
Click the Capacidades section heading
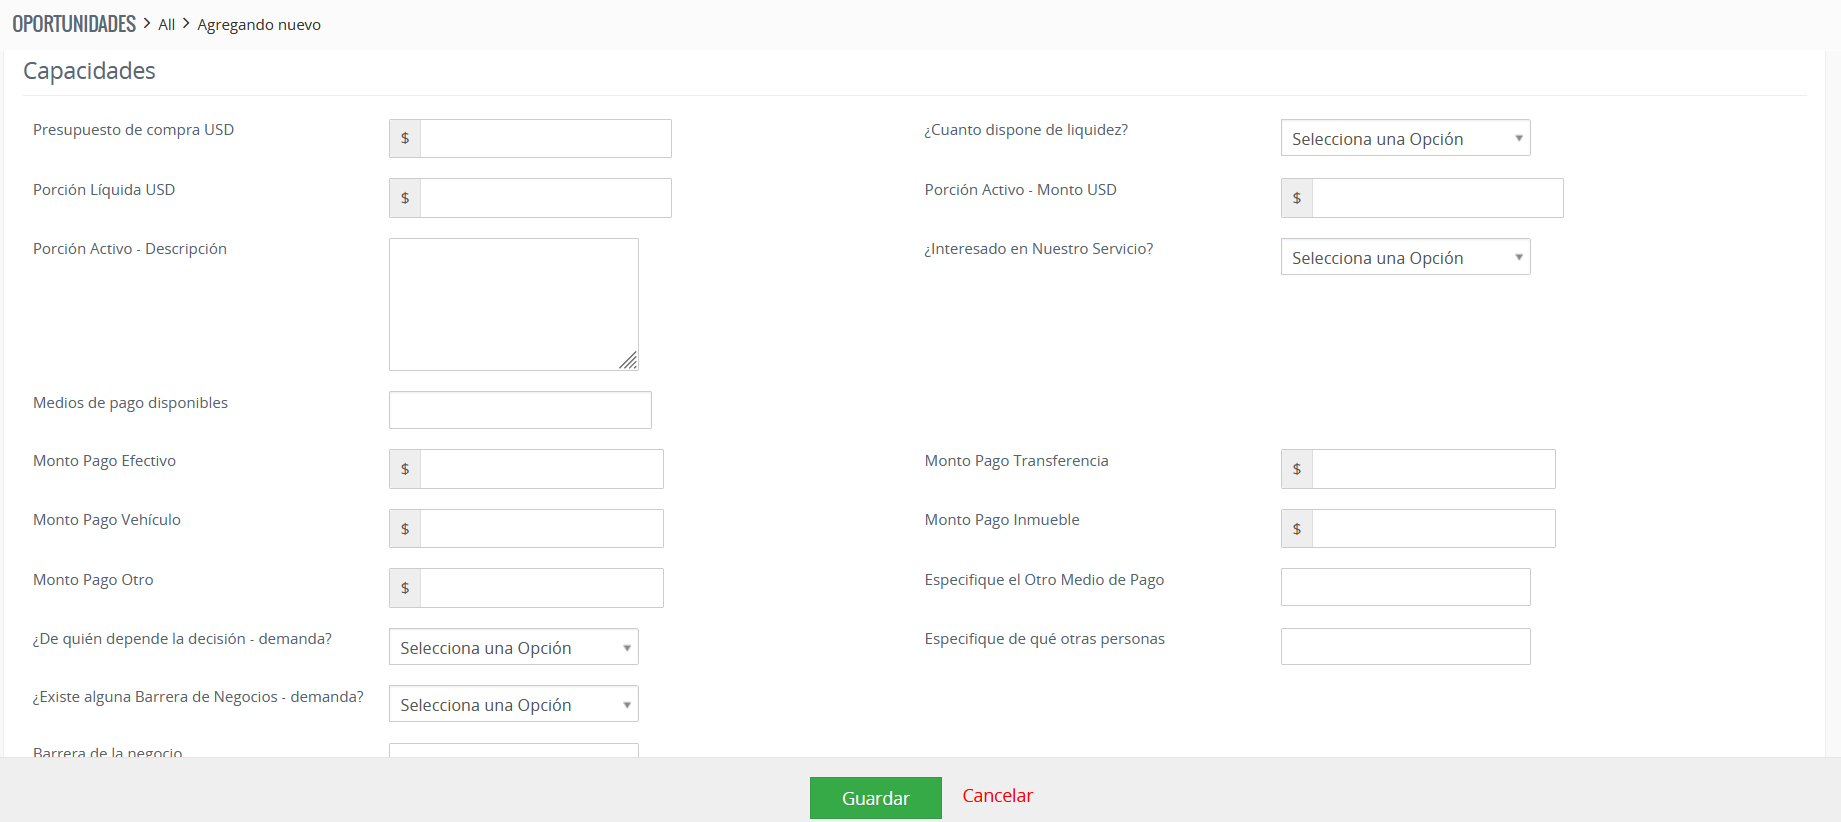point(89,71)
